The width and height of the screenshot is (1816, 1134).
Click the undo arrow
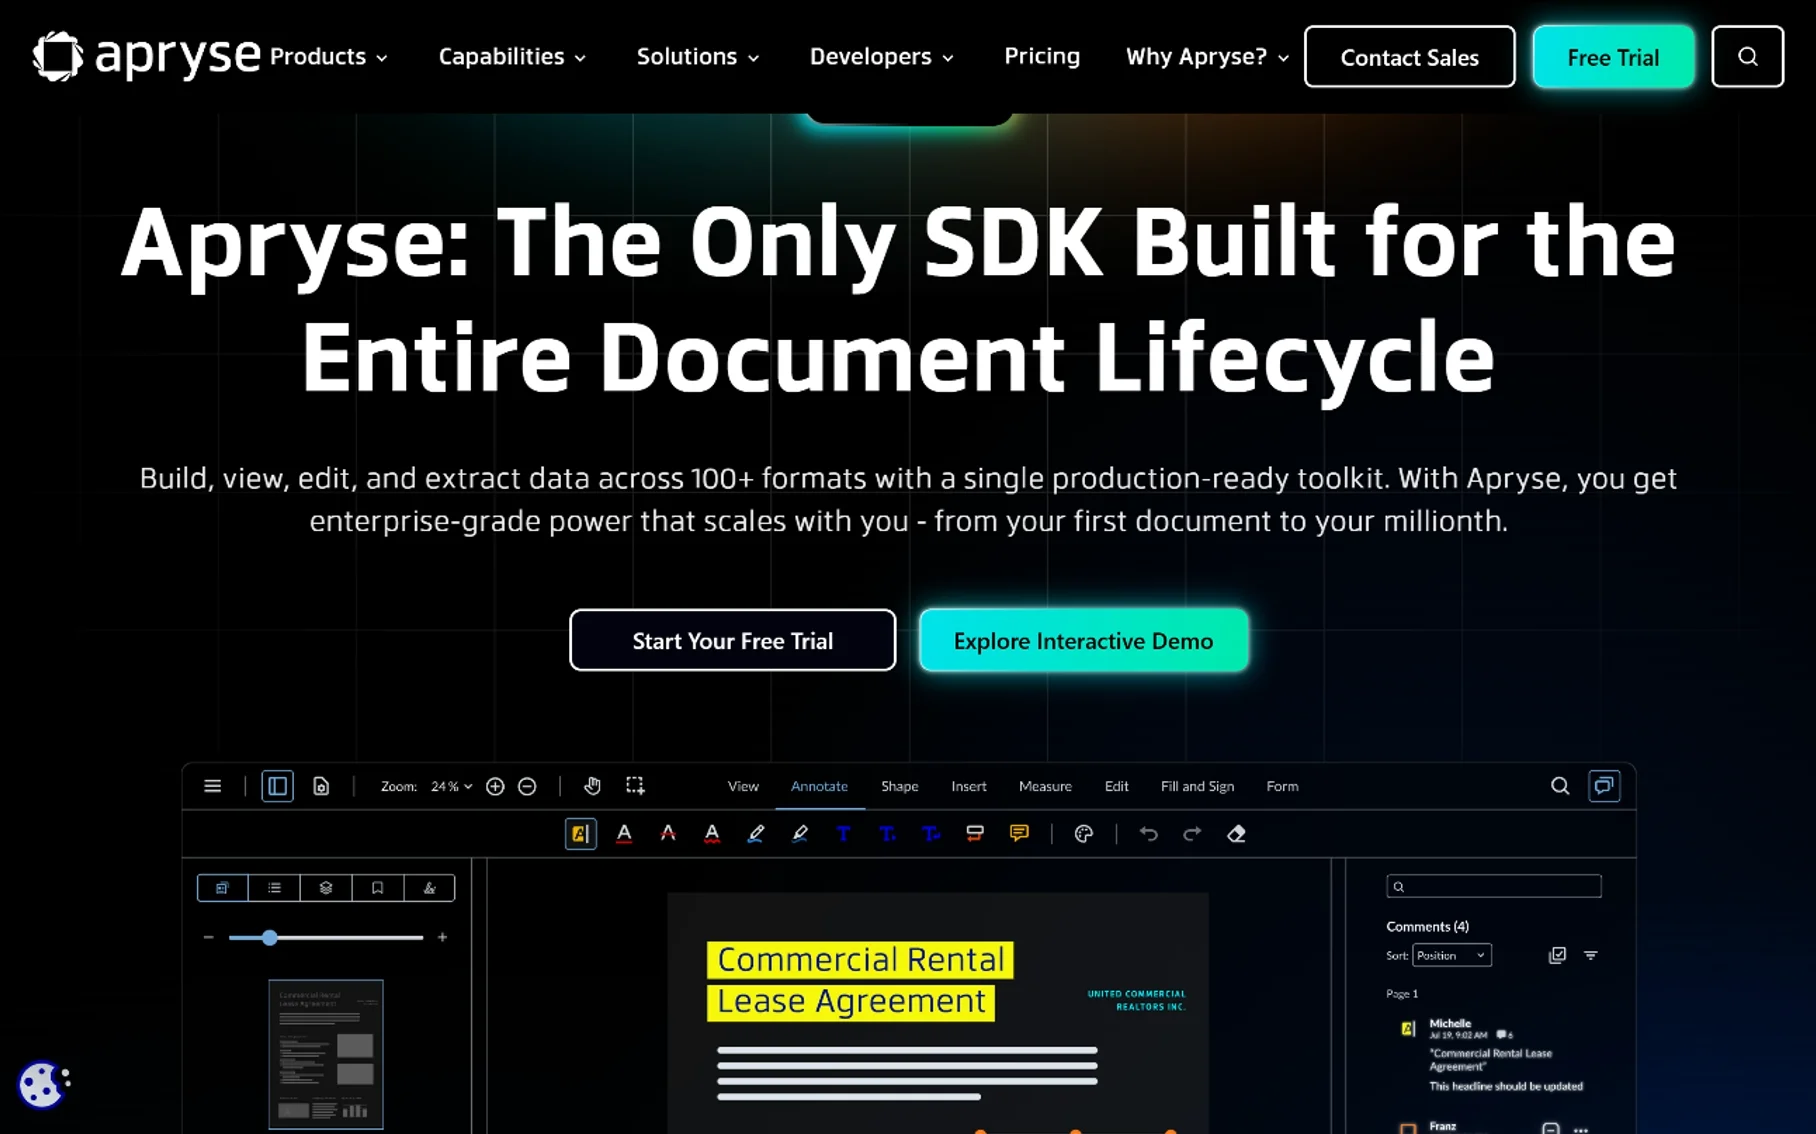click(x=1148, y=834)
